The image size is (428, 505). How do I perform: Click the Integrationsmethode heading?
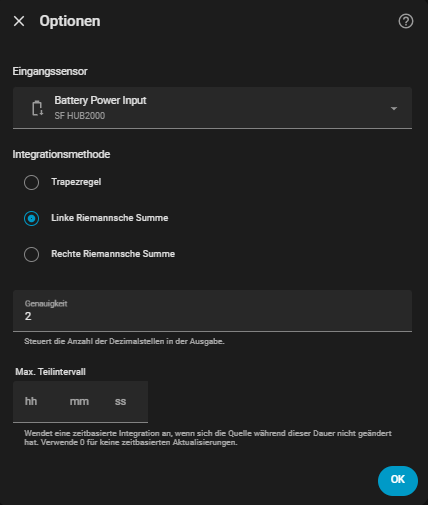coord(61,154)
